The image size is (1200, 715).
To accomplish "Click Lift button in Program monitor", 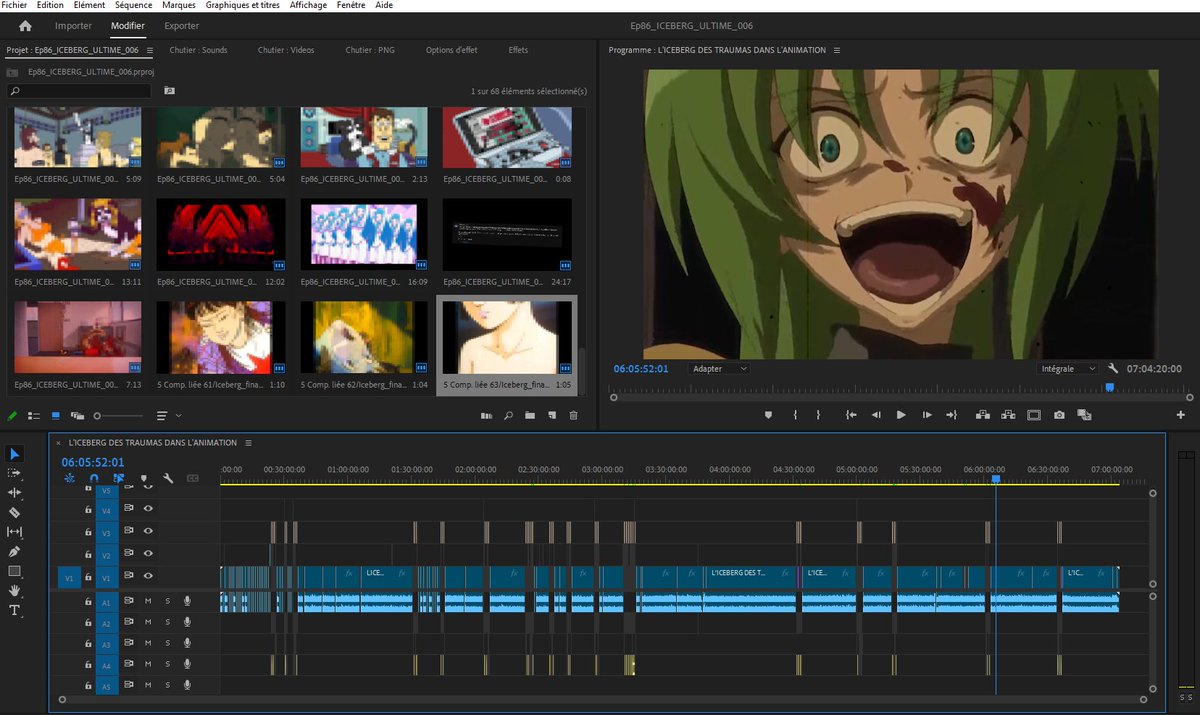I will (982, 414).
